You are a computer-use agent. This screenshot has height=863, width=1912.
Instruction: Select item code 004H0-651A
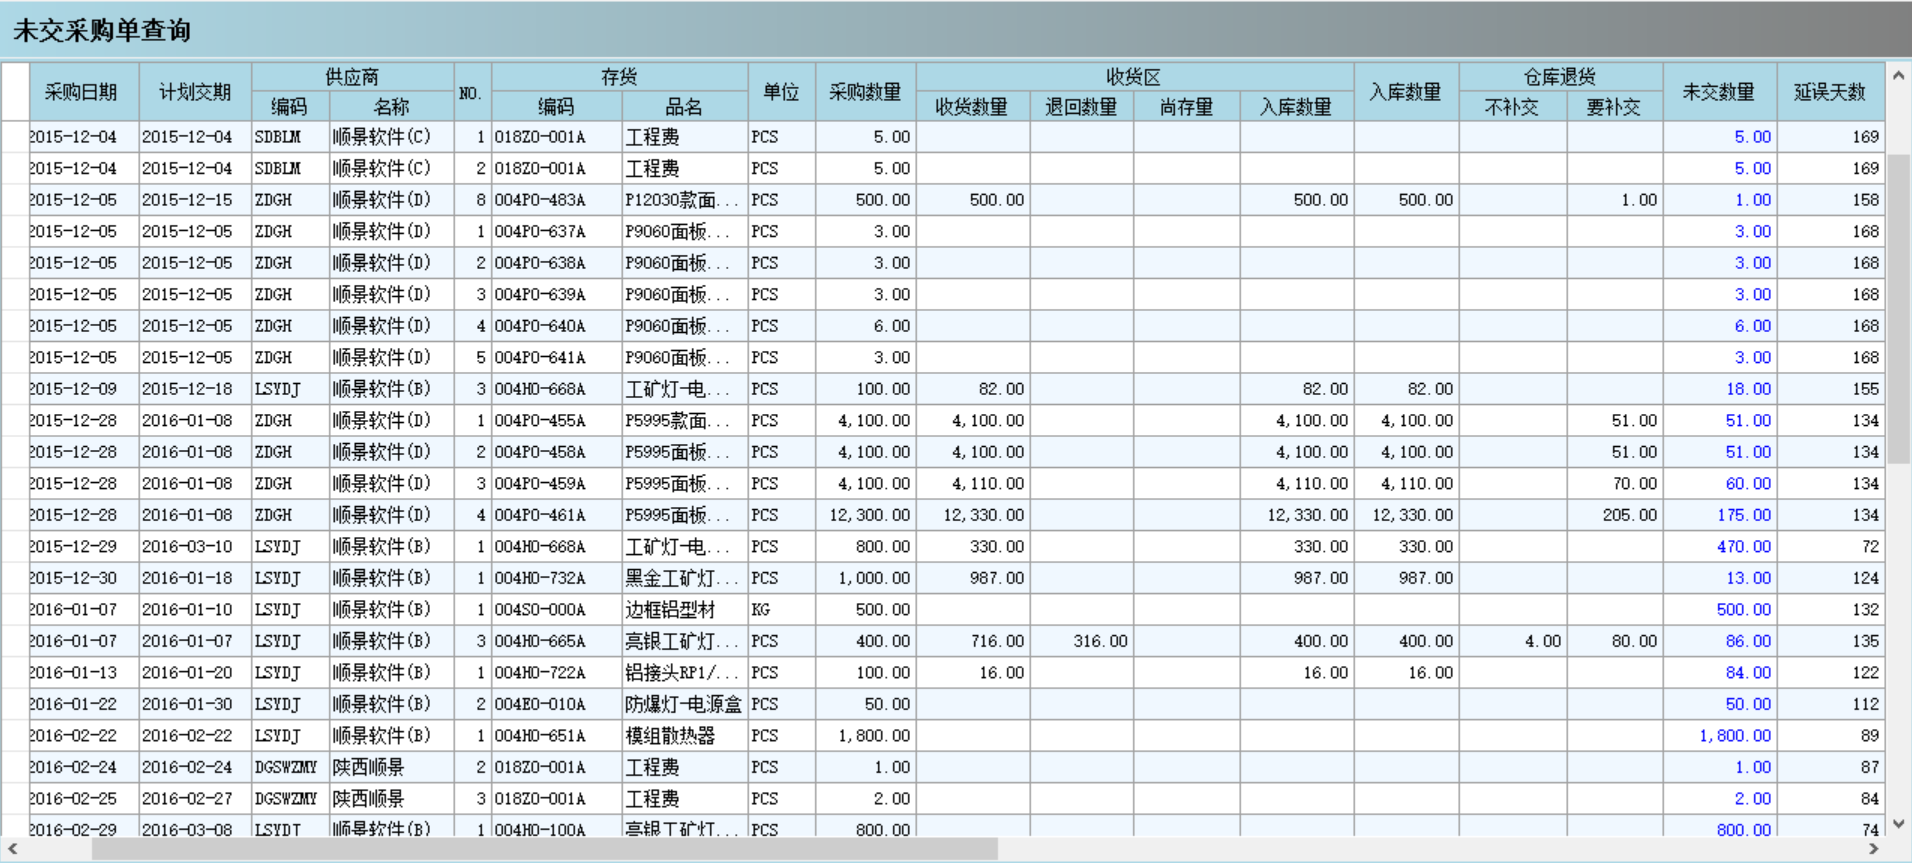(556, 736)
